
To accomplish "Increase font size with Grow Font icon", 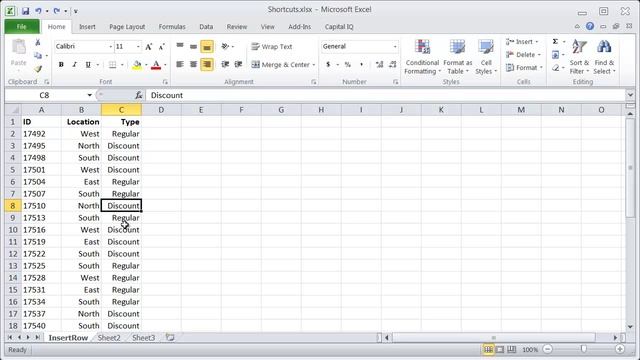I will point(149,47).
